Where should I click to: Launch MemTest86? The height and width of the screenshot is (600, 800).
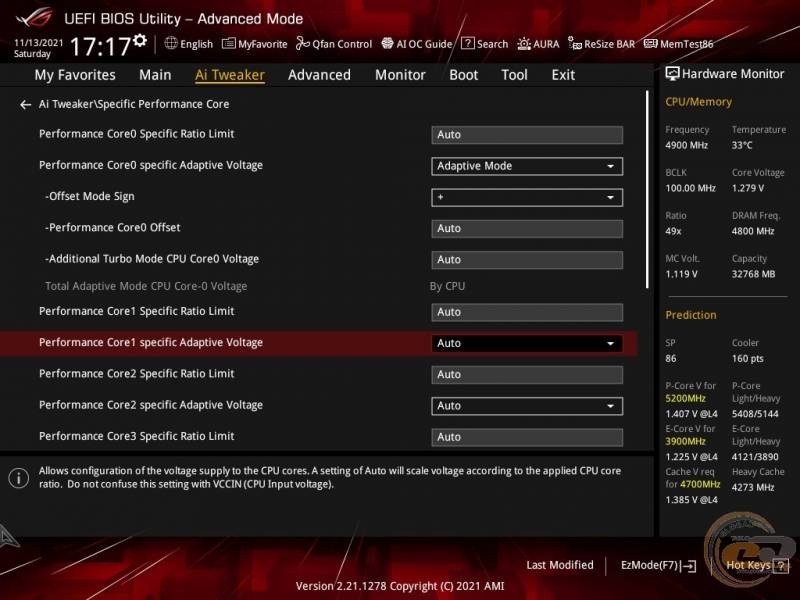pos(679,44)
